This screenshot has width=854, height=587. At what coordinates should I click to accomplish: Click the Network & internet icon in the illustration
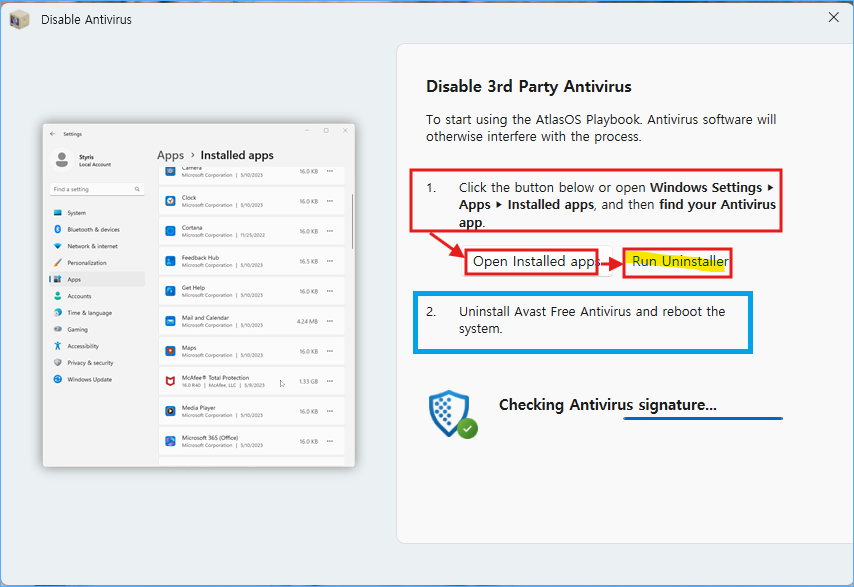point(58,246)
